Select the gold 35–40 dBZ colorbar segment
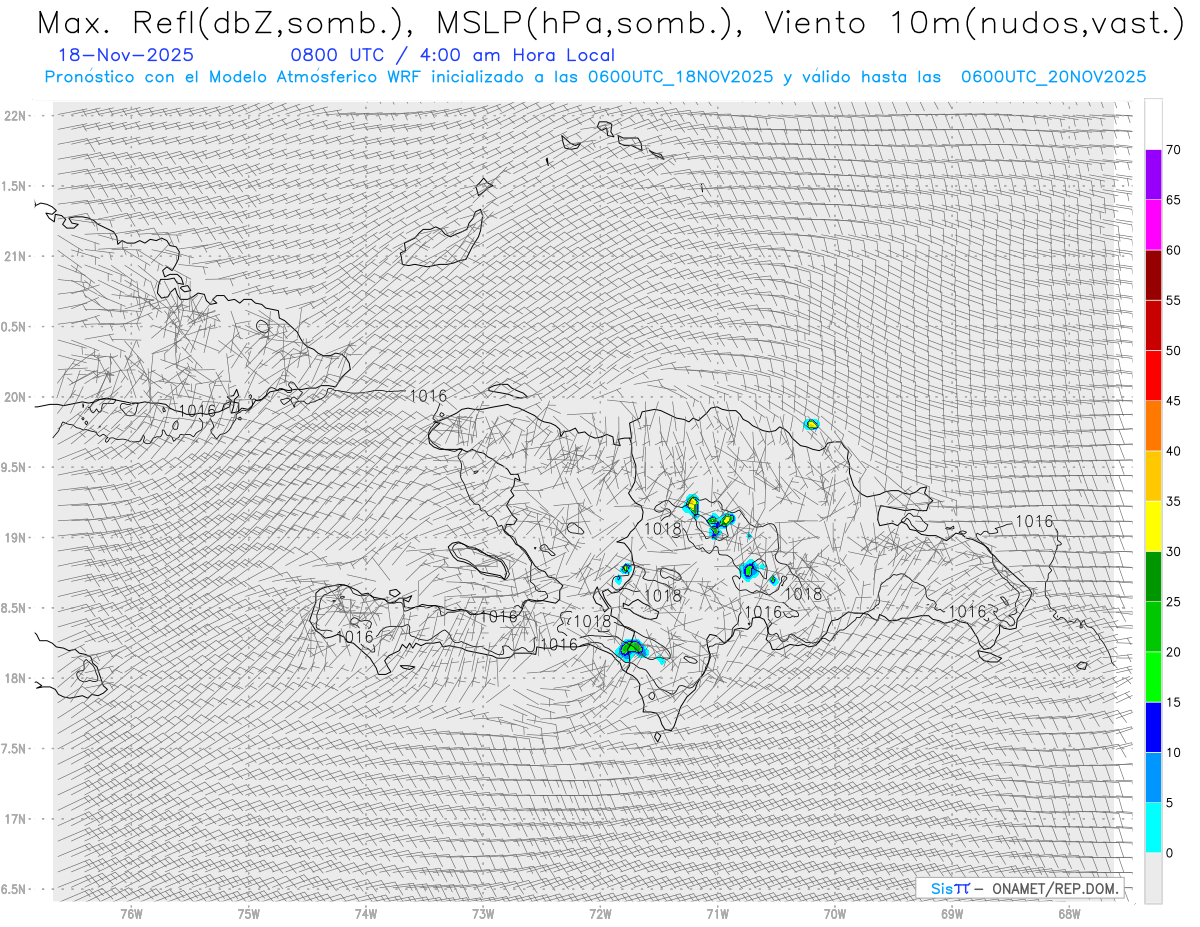Viewport: 1200px width, 927px height. pyautogui.click(x=1153, y=476)
